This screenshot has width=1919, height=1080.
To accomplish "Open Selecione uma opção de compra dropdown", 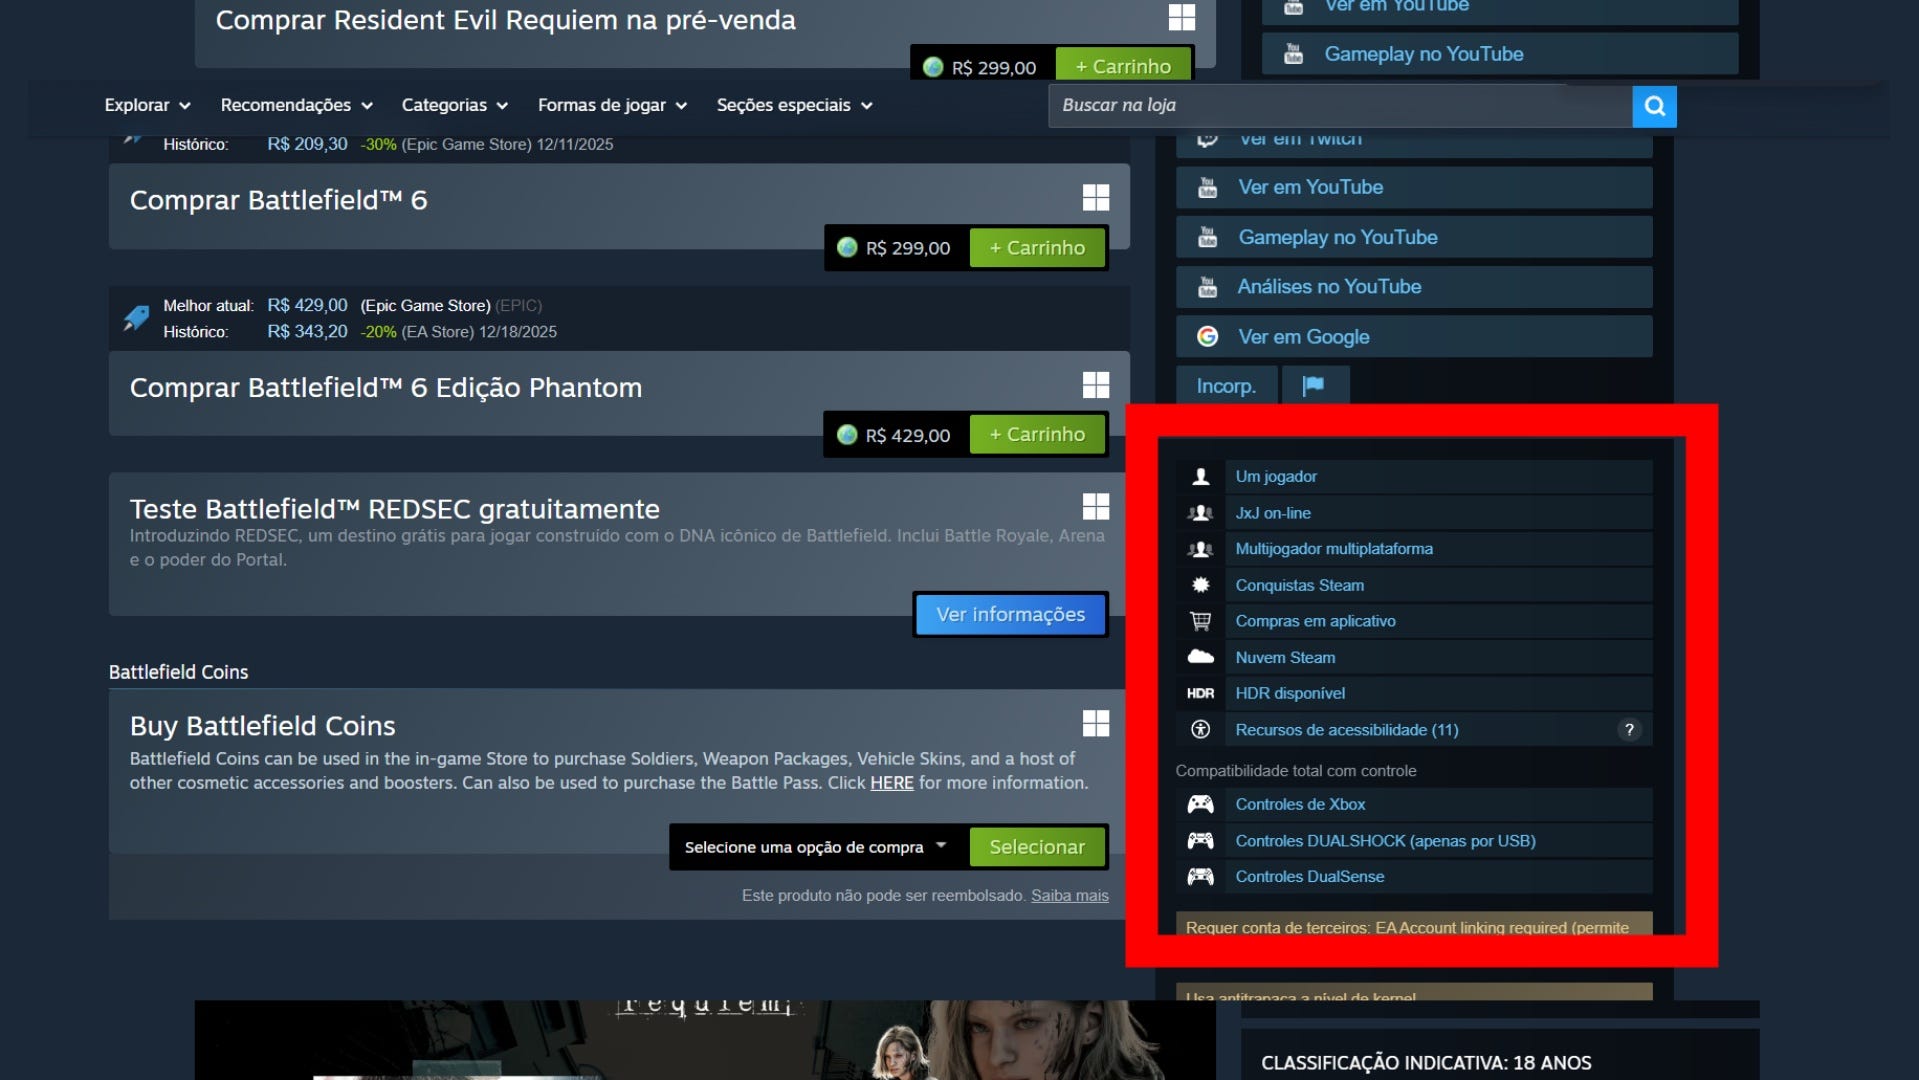I will tap(816, 847).
